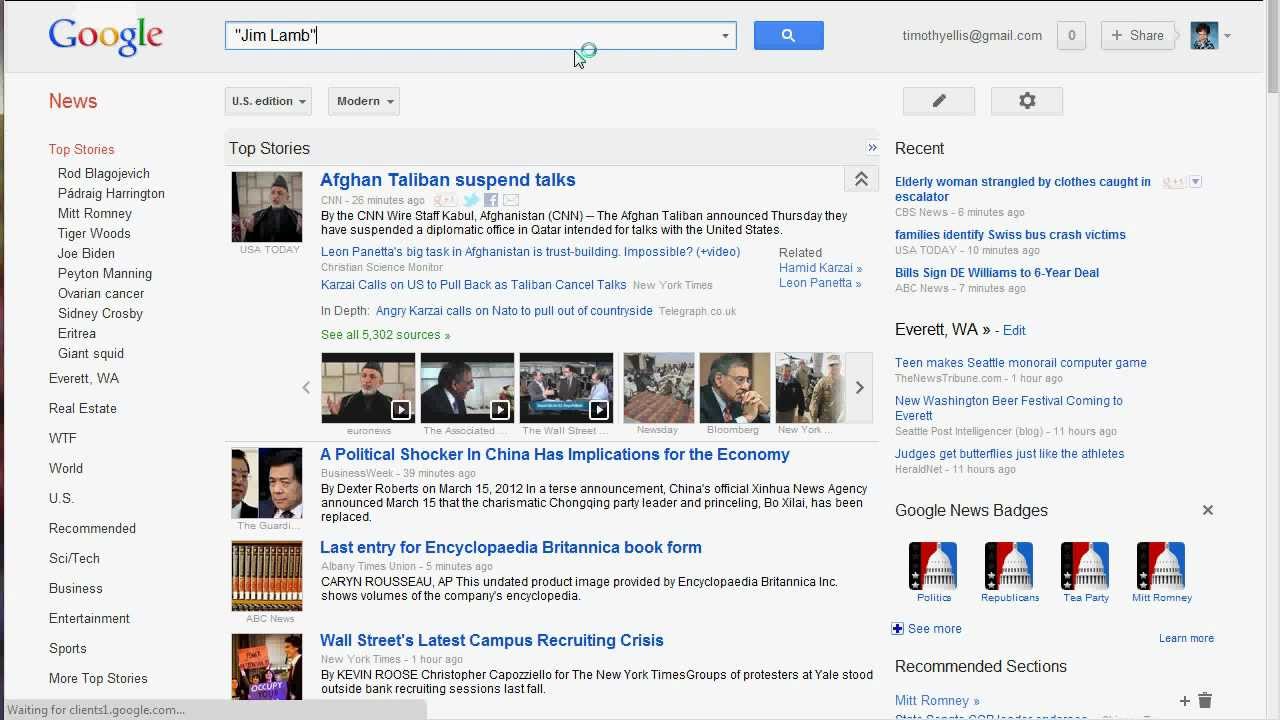Open the user profile avatar

tap(1204, 36)
